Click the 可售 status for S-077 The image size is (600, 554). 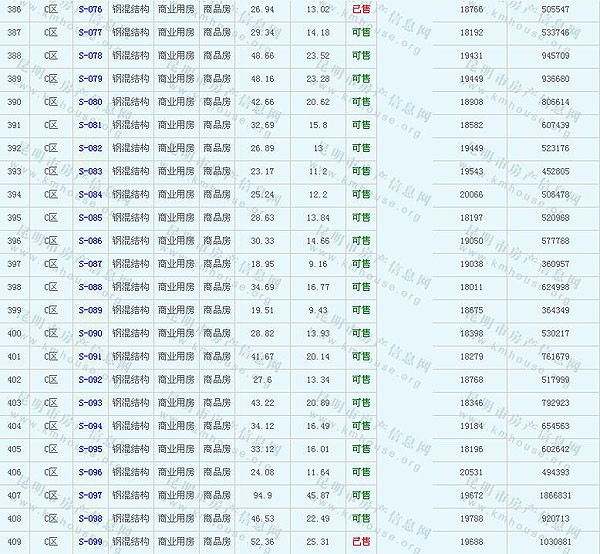[x=361, y=32]
